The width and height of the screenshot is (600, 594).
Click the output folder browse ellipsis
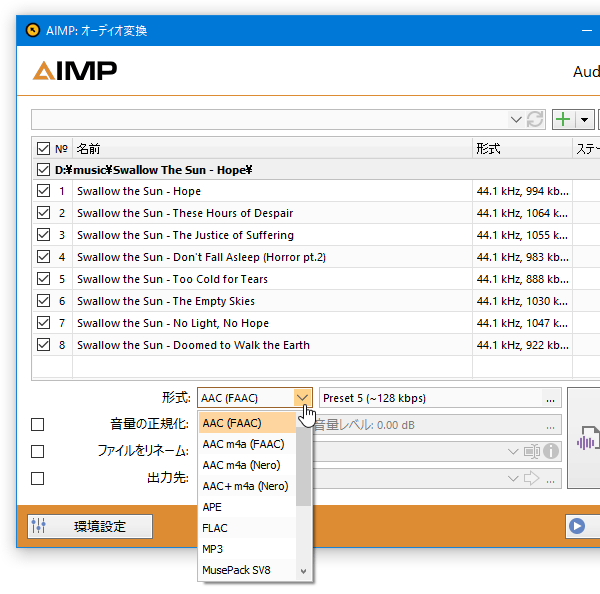click(x=550, y=480)
